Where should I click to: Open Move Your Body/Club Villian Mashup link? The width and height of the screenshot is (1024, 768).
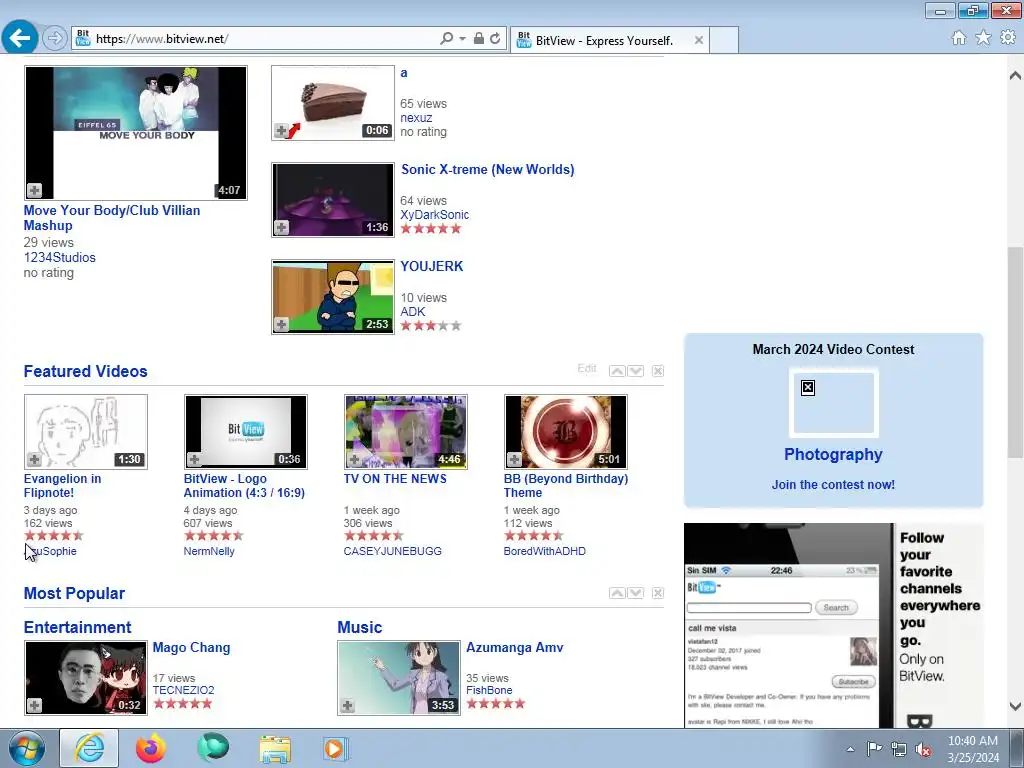click(112, 218)
